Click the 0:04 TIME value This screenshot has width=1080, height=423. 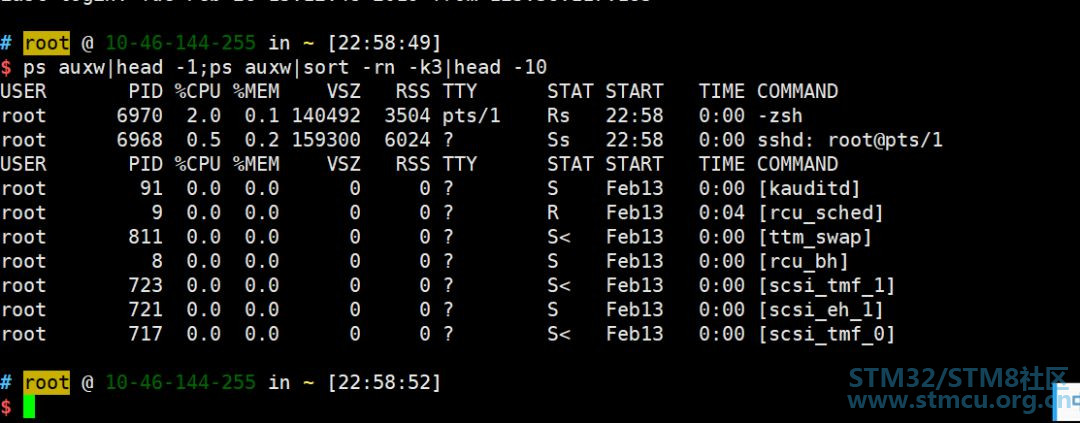tap(722, 213)
